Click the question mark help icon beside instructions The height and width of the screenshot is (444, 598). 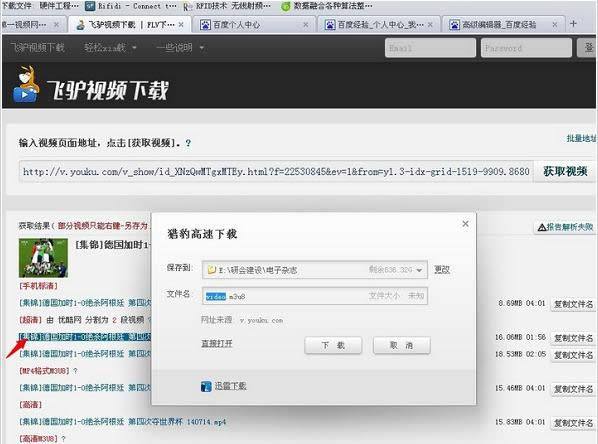tap(188, 143)
